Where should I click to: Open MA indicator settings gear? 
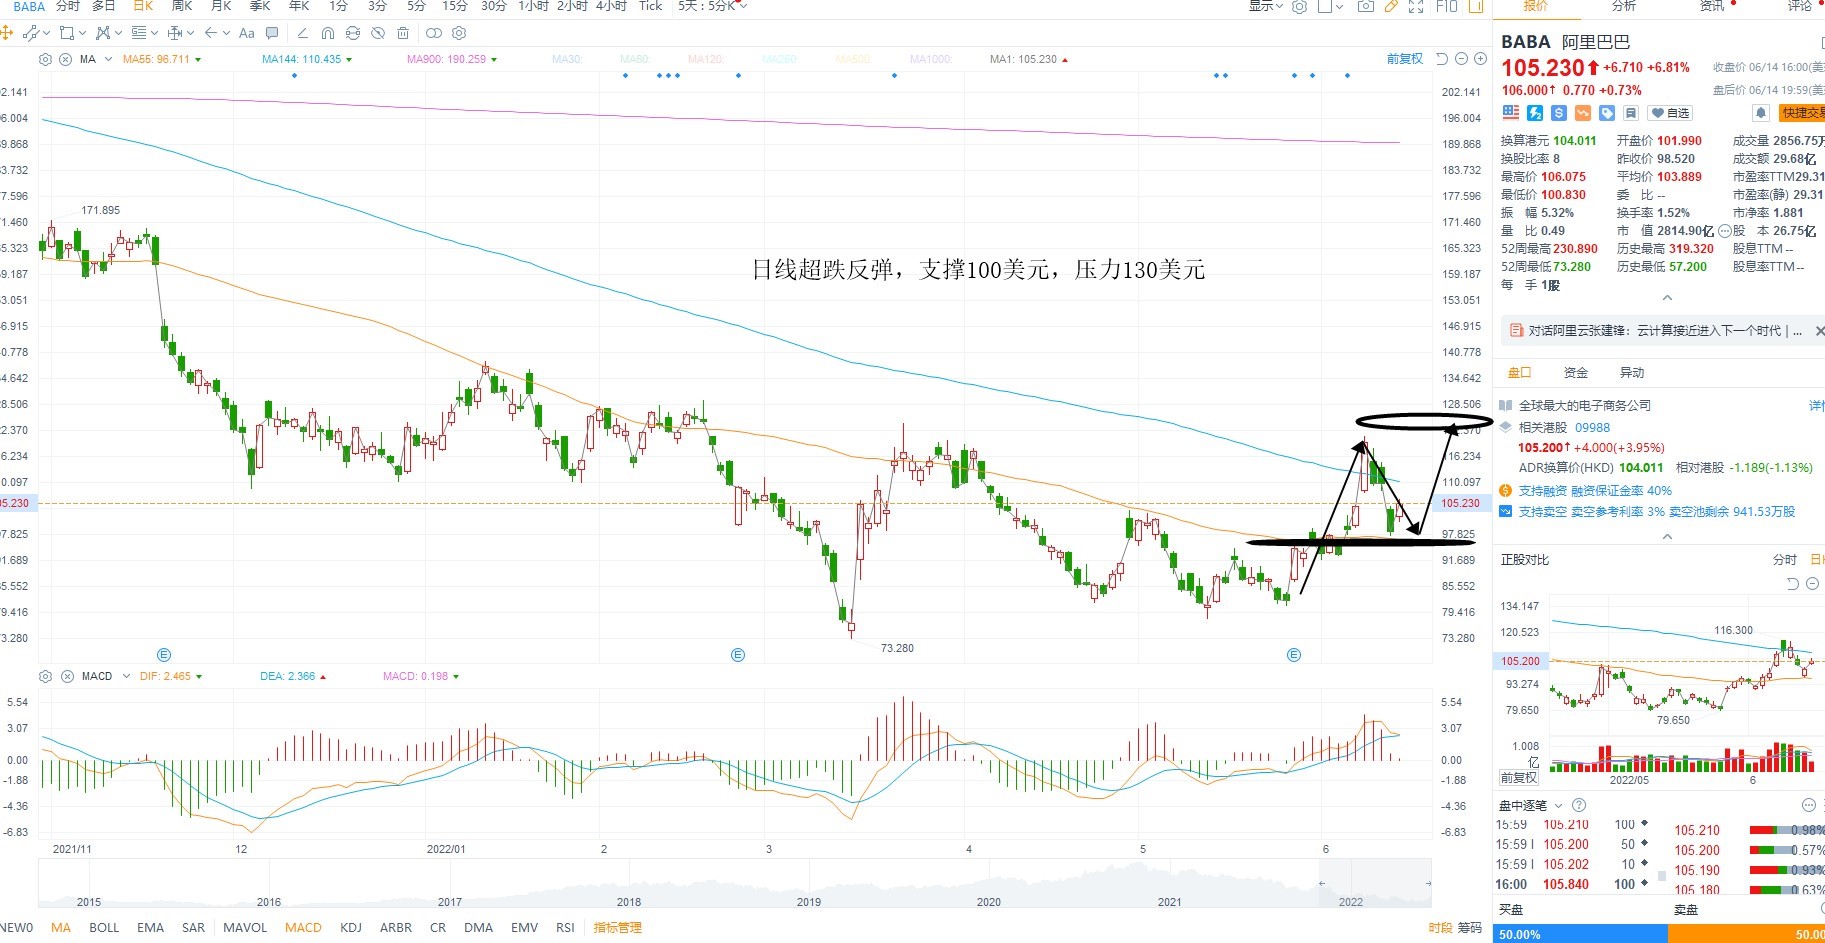pos(45,59)
